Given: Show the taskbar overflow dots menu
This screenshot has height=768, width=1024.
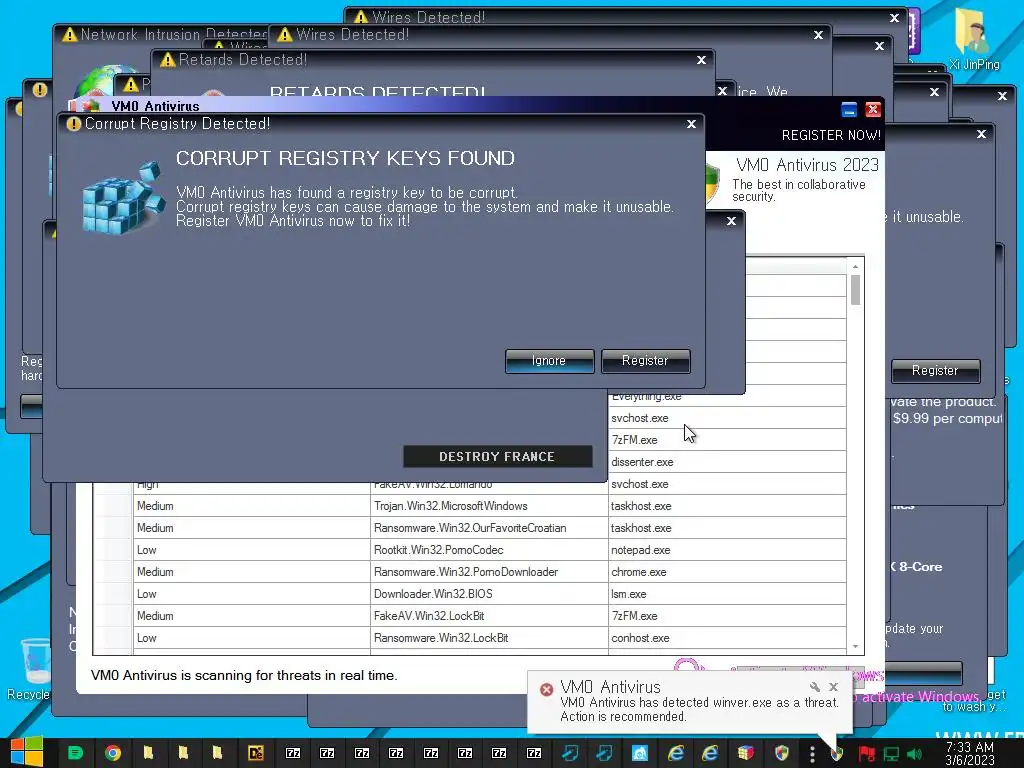Looking at the screenshot, I should pos(812,754).
